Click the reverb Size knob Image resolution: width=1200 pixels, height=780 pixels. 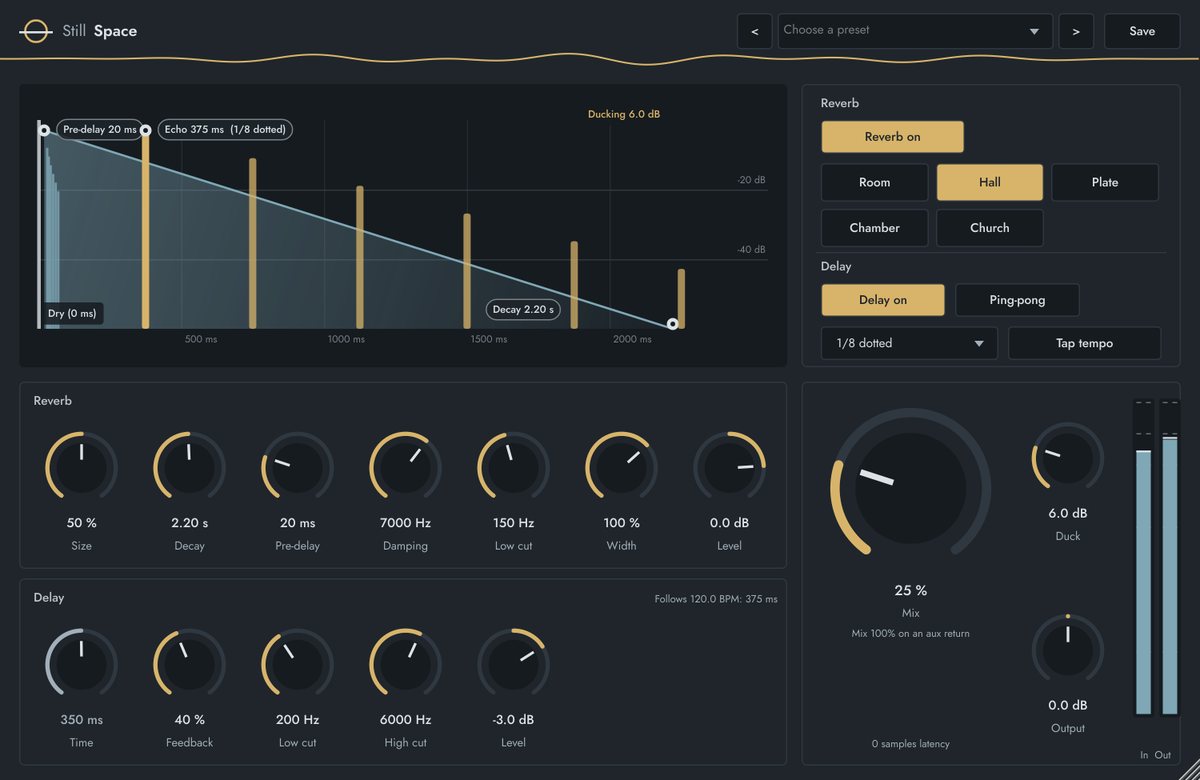pos(81,467)
